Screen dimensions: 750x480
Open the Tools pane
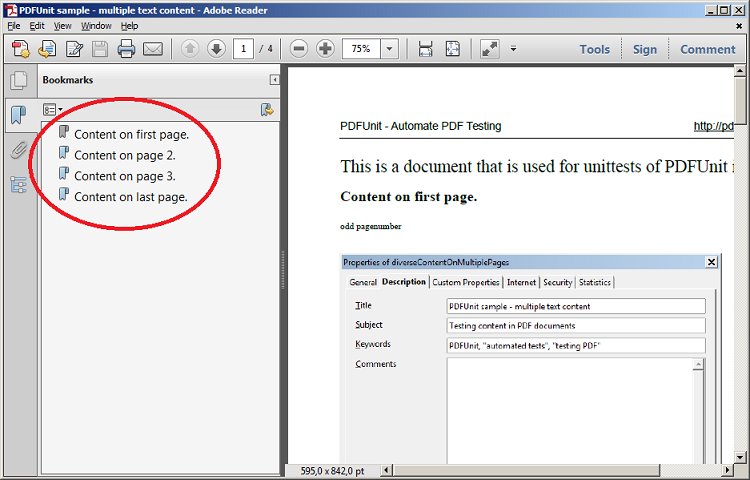pos(594,49)
